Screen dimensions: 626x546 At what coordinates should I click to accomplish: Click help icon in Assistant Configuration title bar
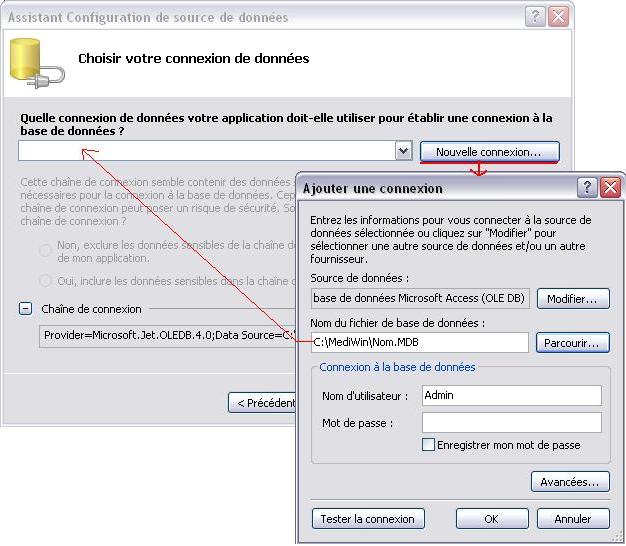(535, 17)
